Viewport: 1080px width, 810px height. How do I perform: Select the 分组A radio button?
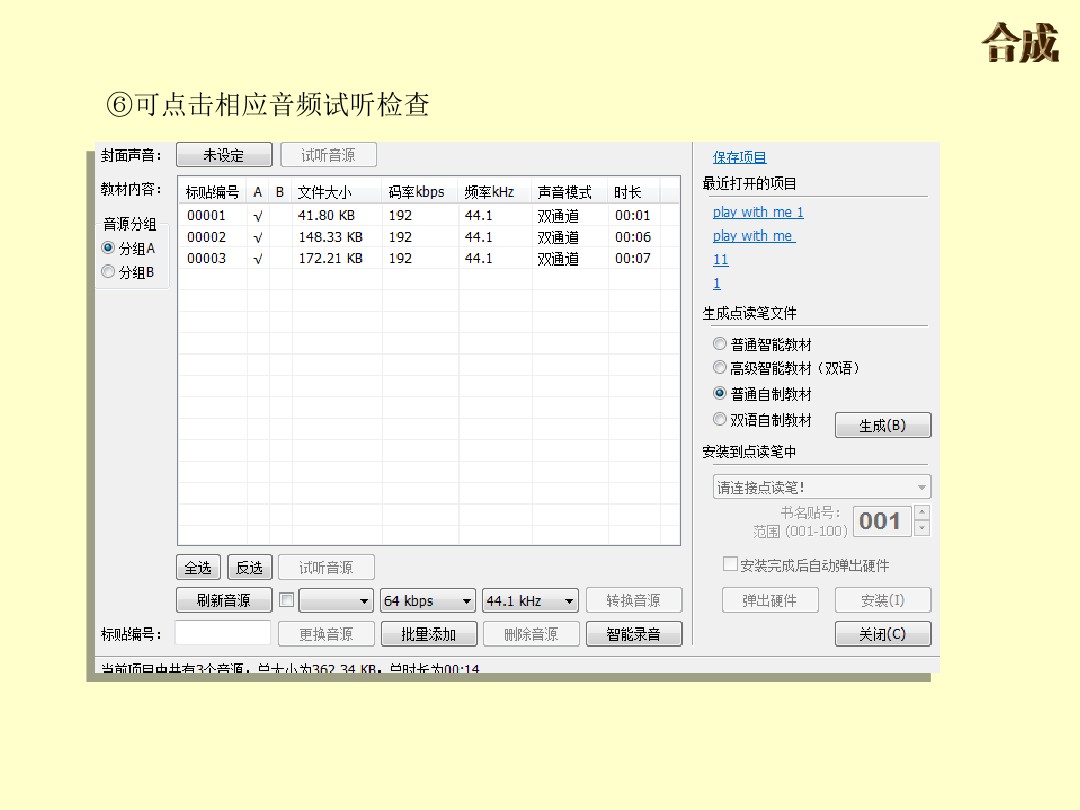(x=109, y=248)
